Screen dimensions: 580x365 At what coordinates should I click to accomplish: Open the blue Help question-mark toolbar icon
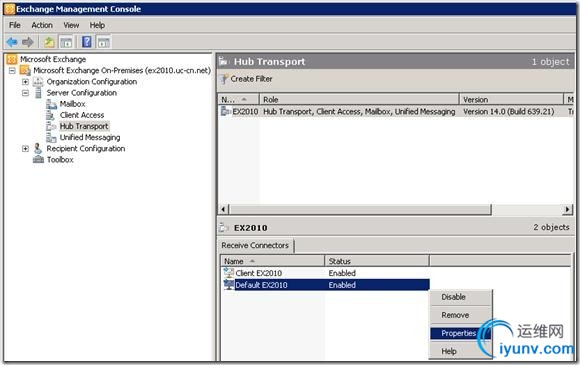(87, 42)
